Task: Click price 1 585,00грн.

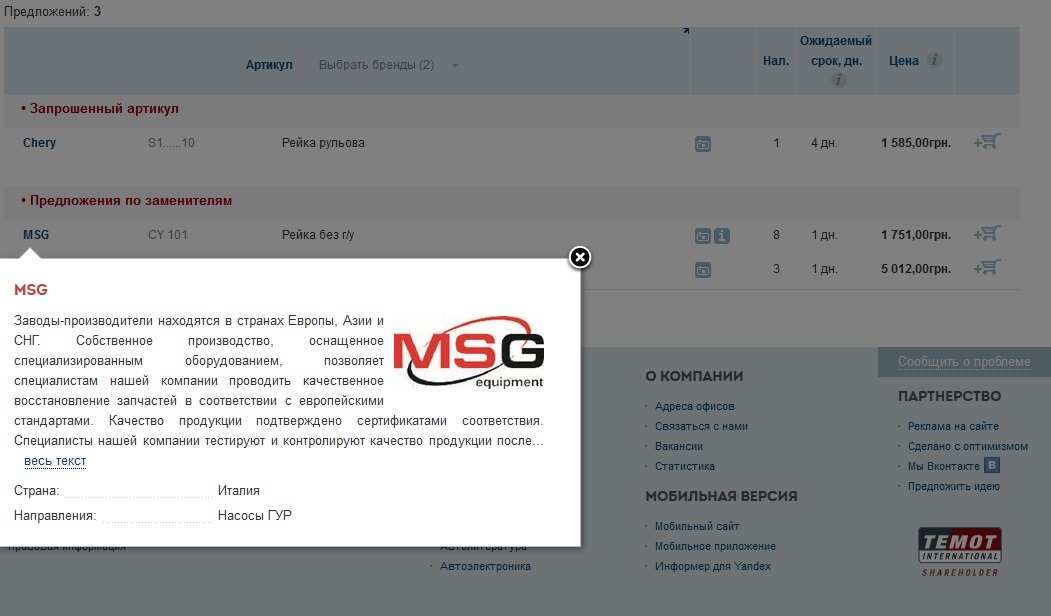Action: (916, 143)
